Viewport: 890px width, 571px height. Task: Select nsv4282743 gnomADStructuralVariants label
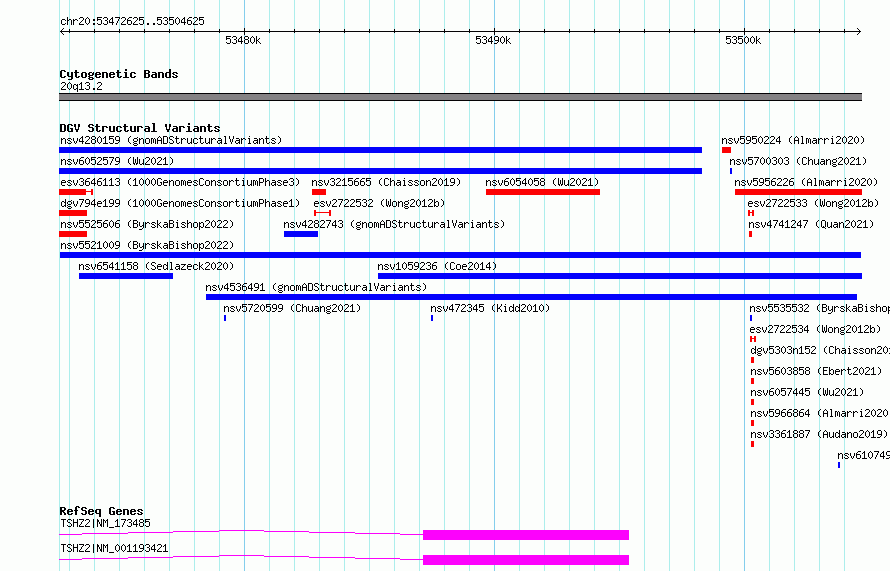pyautogui.click(x=394, y=224)
